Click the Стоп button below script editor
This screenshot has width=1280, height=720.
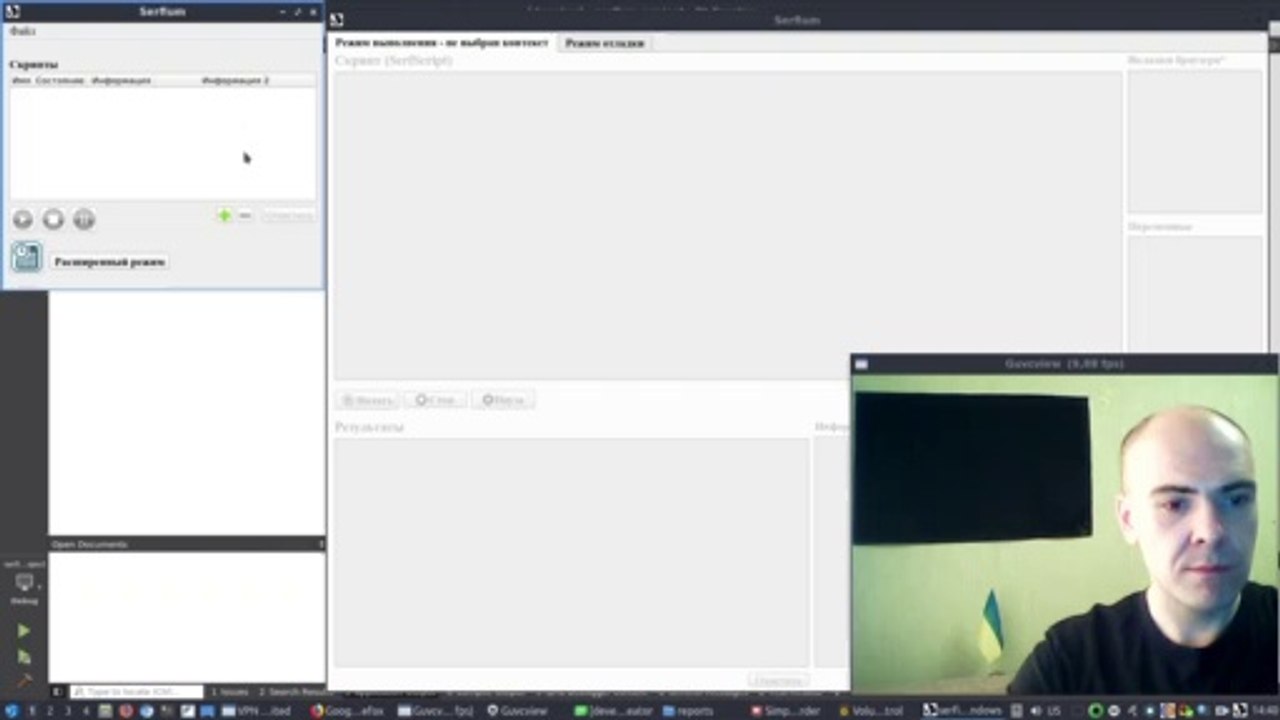436,400
